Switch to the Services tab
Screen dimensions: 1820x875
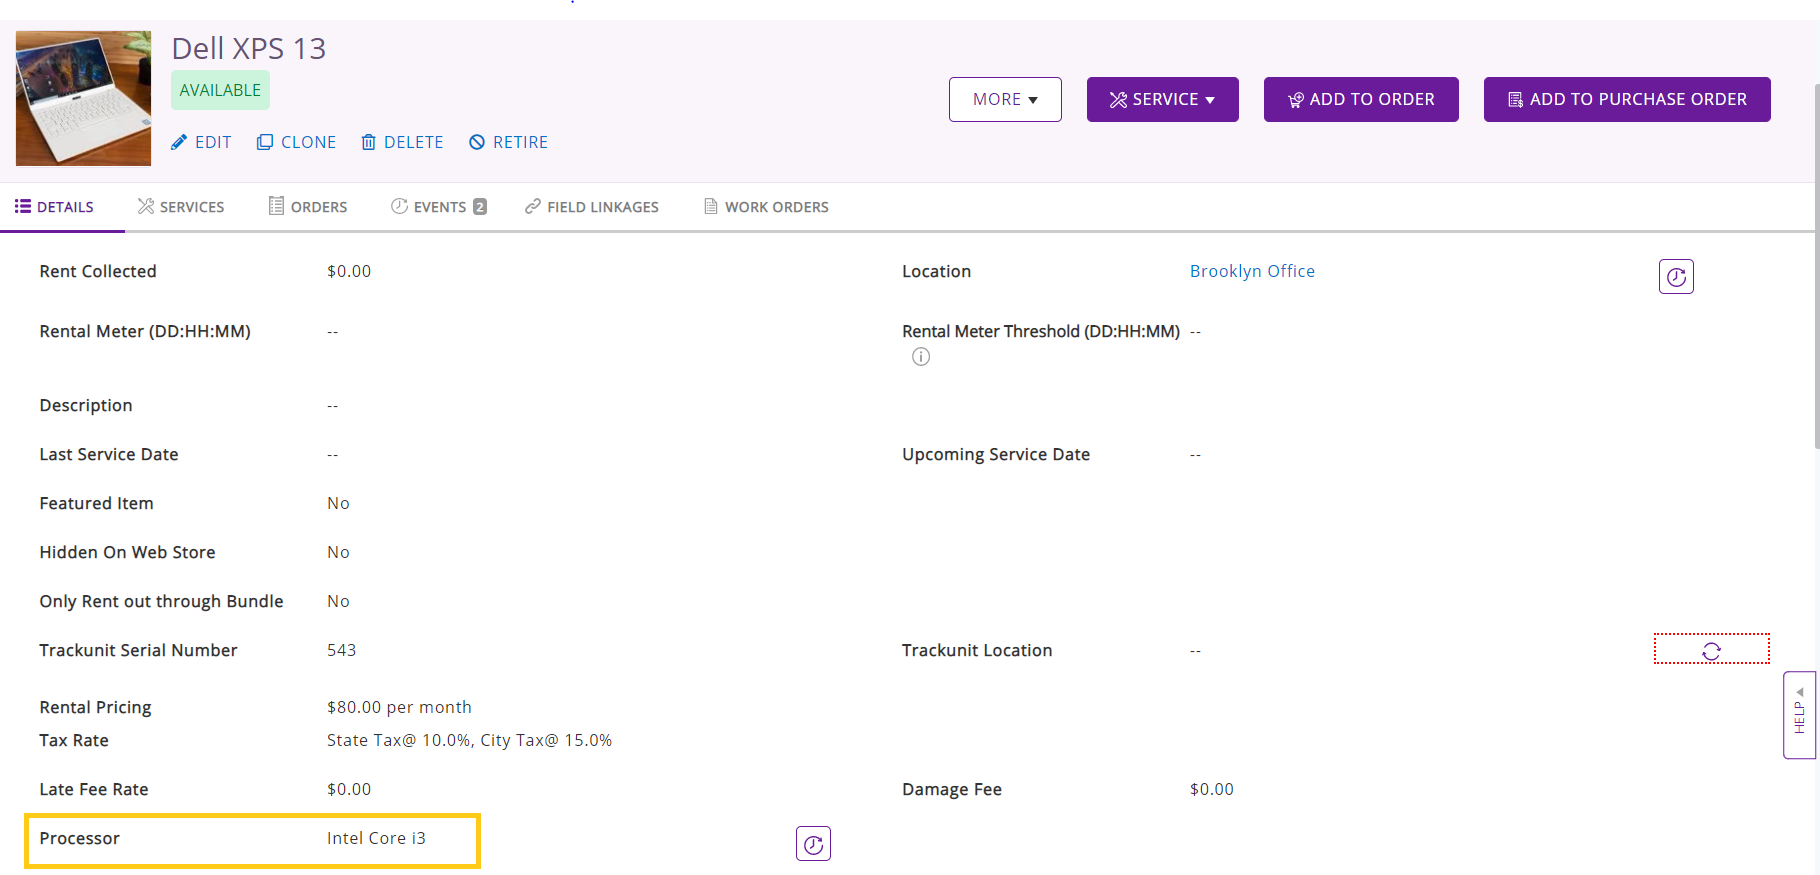(x=181, y=207)
